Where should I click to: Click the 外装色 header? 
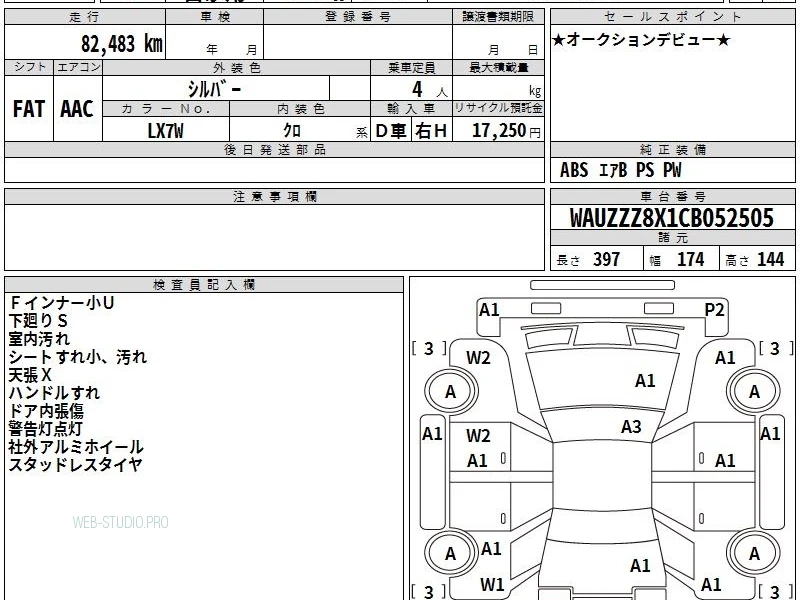236,67
